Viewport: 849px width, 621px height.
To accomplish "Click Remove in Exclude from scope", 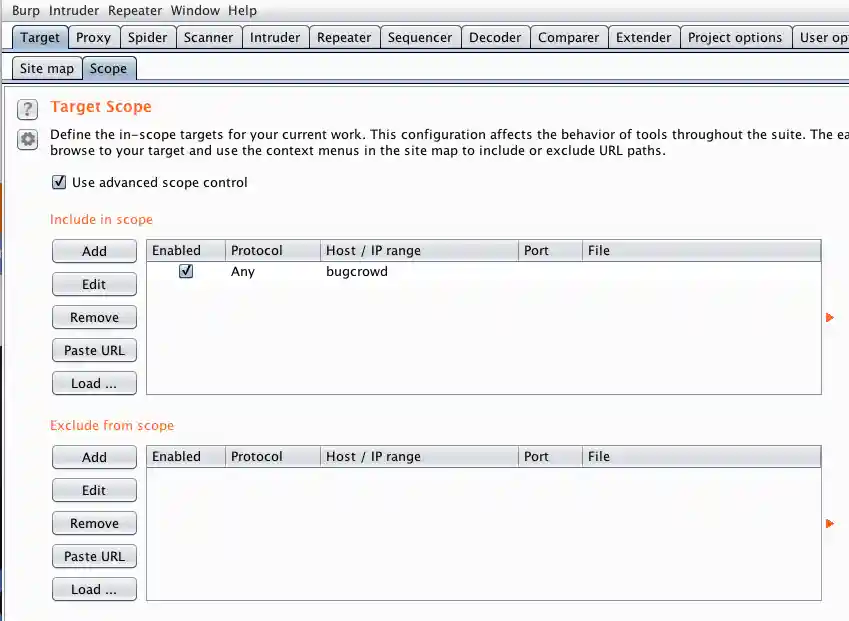I will (x=94, y=524).
